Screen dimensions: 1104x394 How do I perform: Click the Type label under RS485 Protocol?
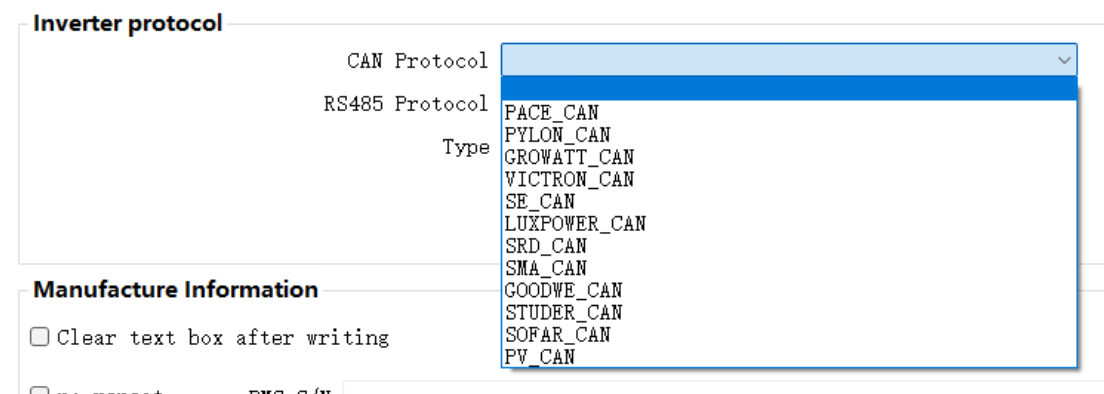pyautogui.click(x=465, y=148)
